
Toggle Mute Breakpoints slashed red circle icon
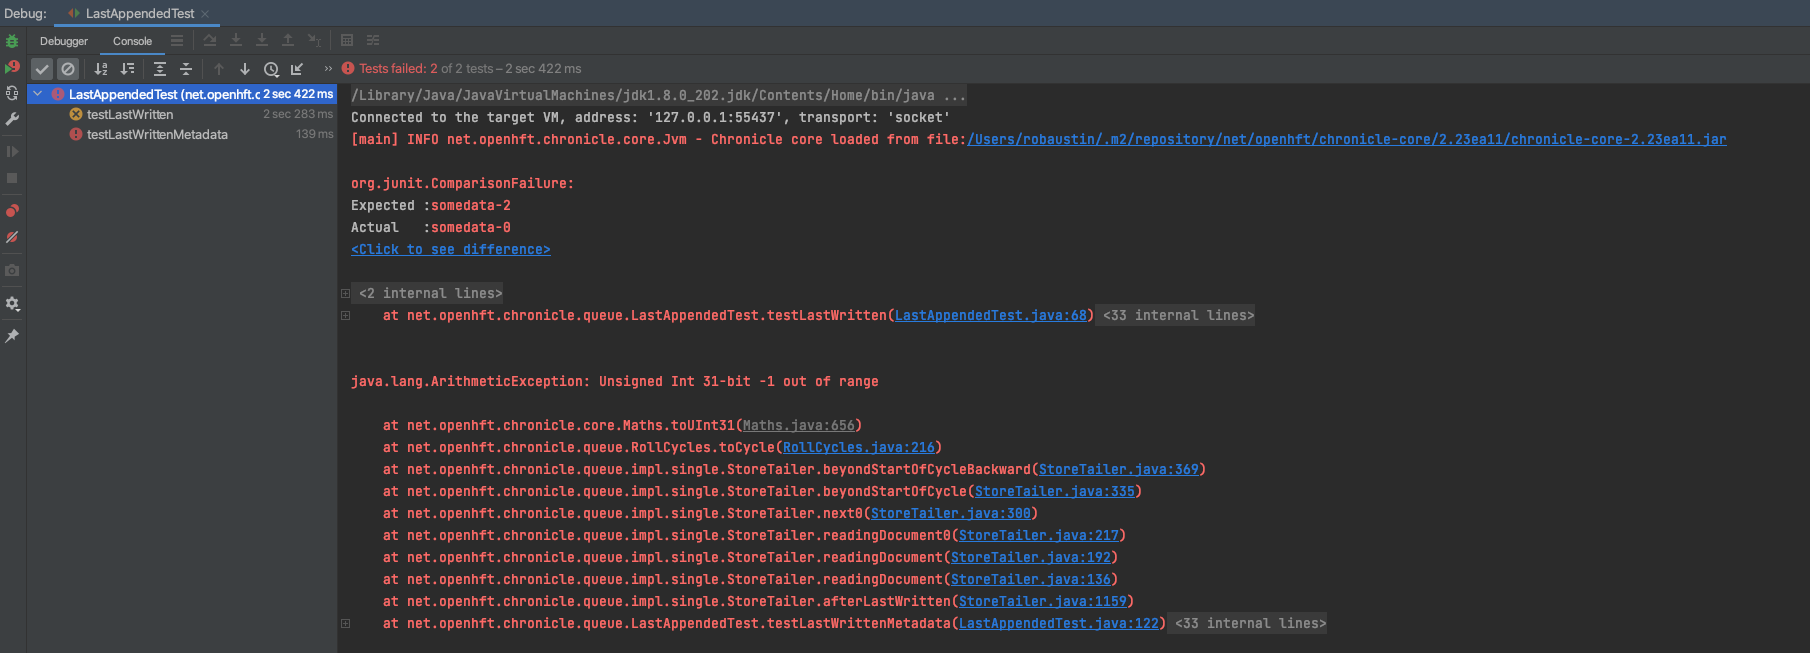[12, 237]
